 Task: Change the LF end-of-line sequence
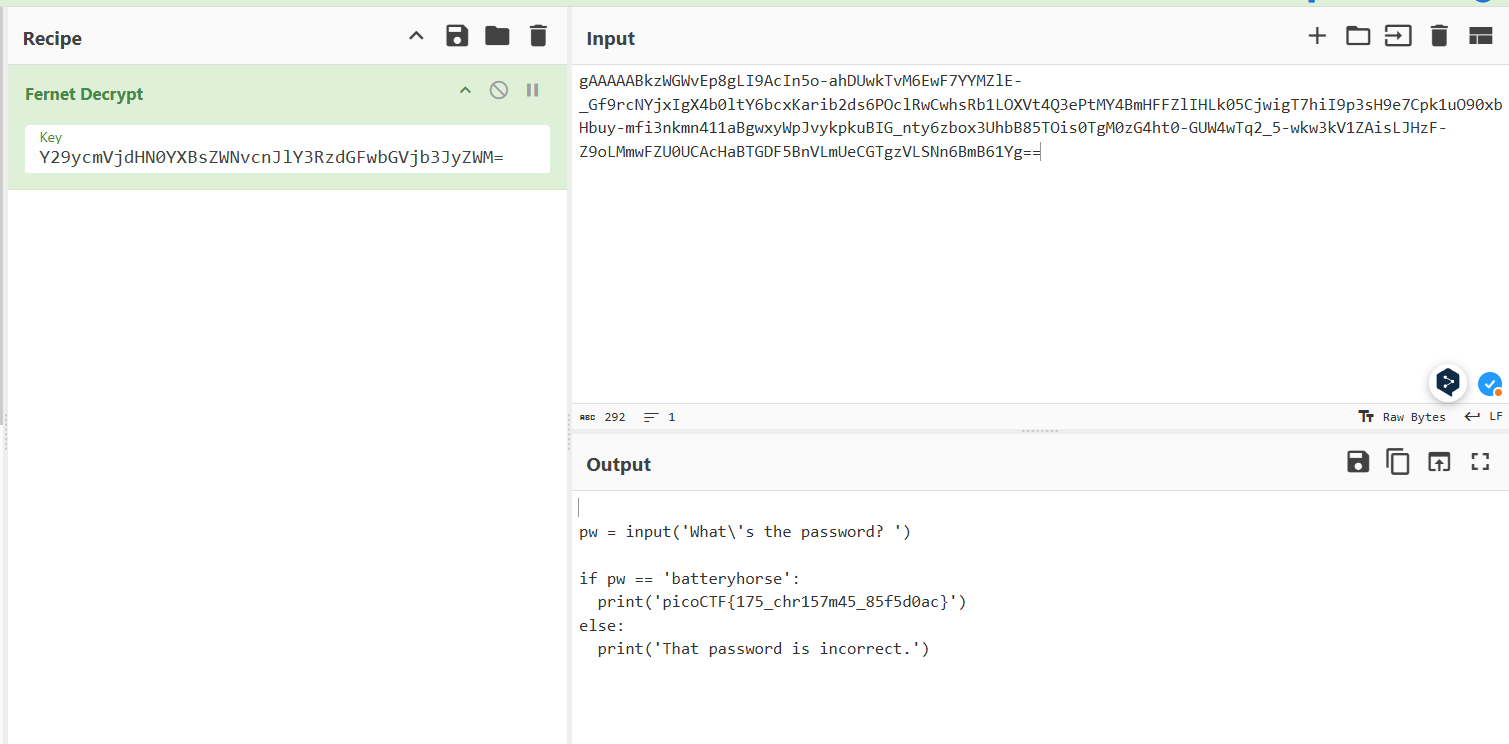click(1484, 417)
